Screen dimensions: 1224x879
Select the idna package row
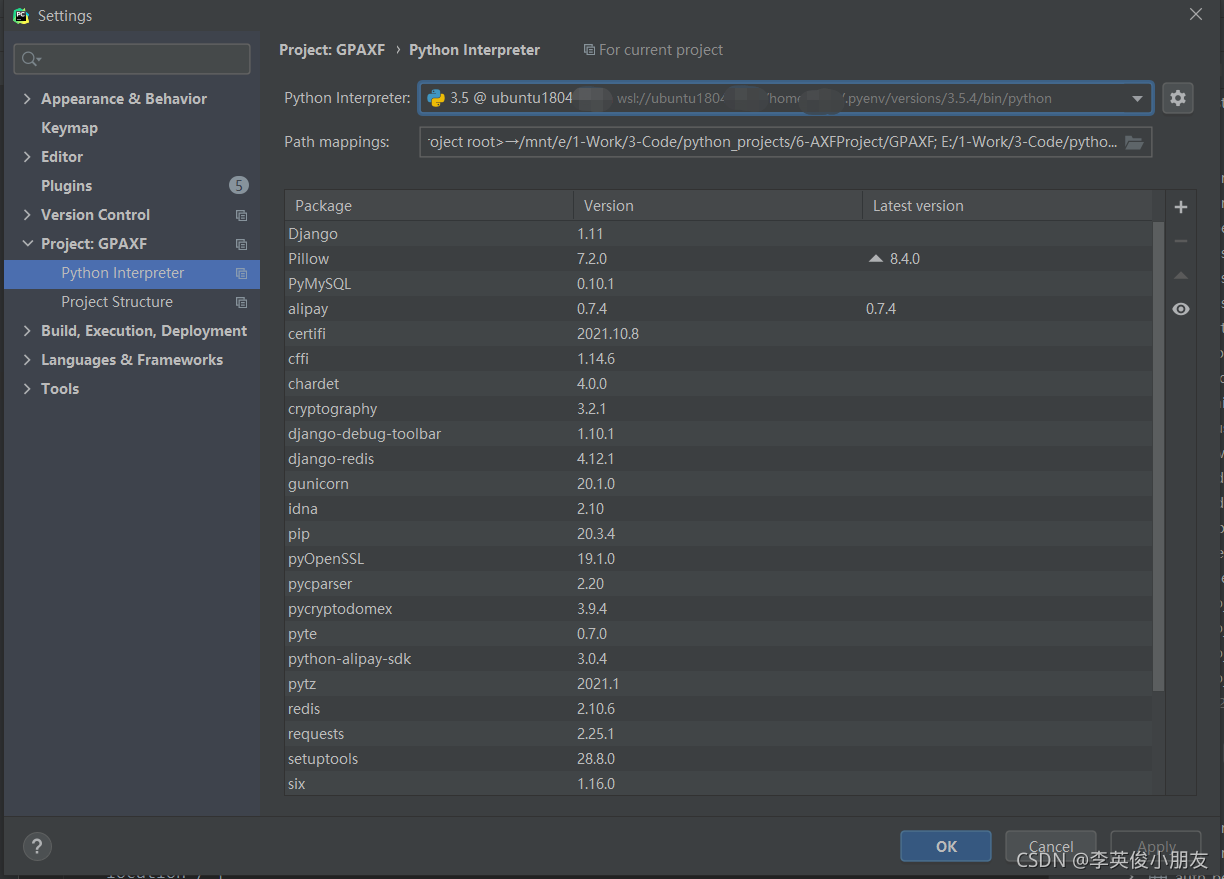pos(718,509)
